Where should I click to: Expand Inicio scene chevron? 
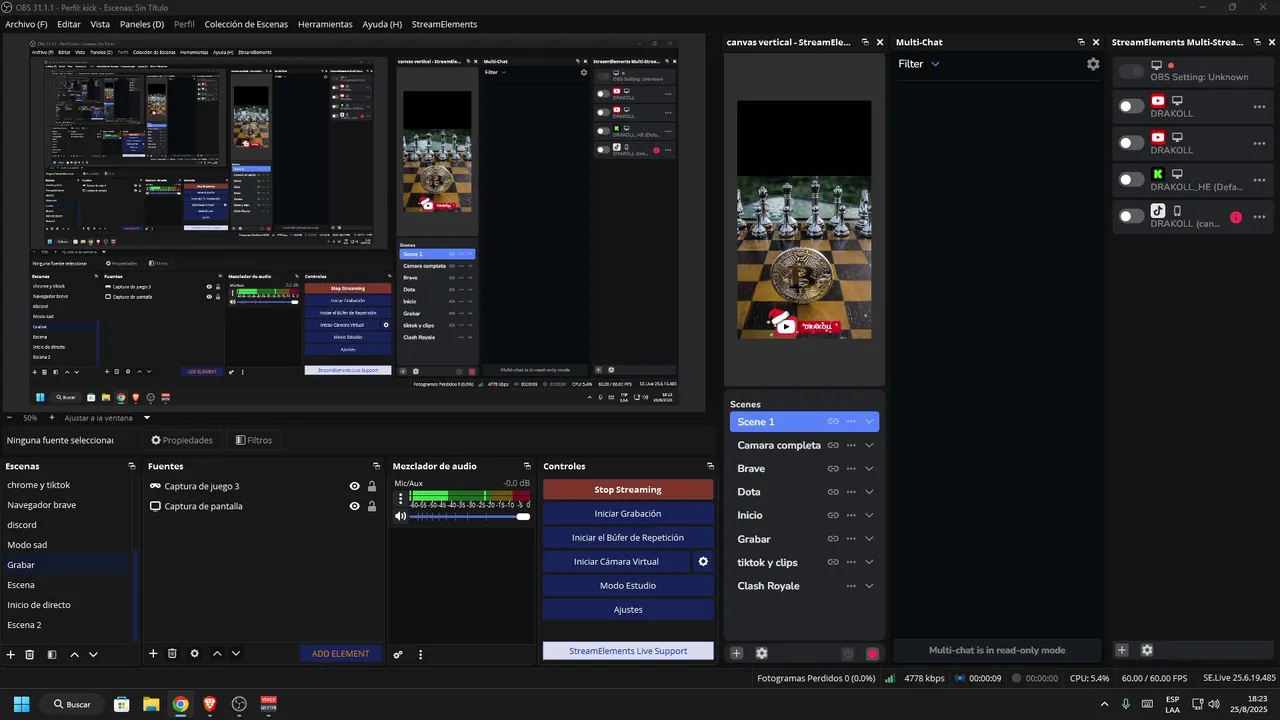coord(869,515)
